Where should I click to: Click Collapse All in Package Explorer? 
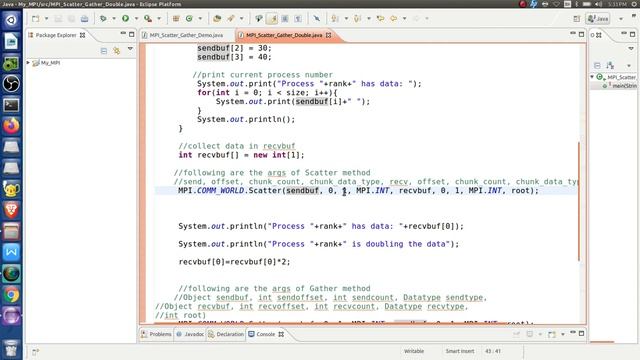tap(104, 51)
